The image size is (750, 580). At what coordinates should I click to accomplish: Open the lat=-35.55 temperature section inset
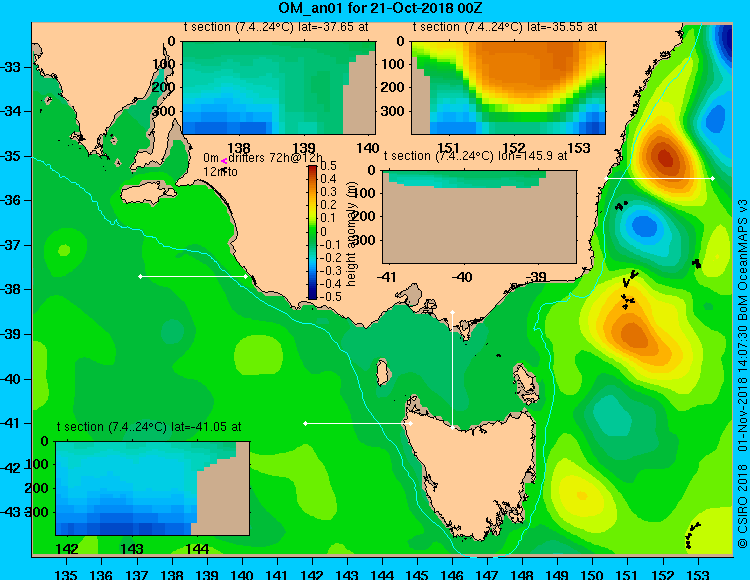tap(508, 88)
